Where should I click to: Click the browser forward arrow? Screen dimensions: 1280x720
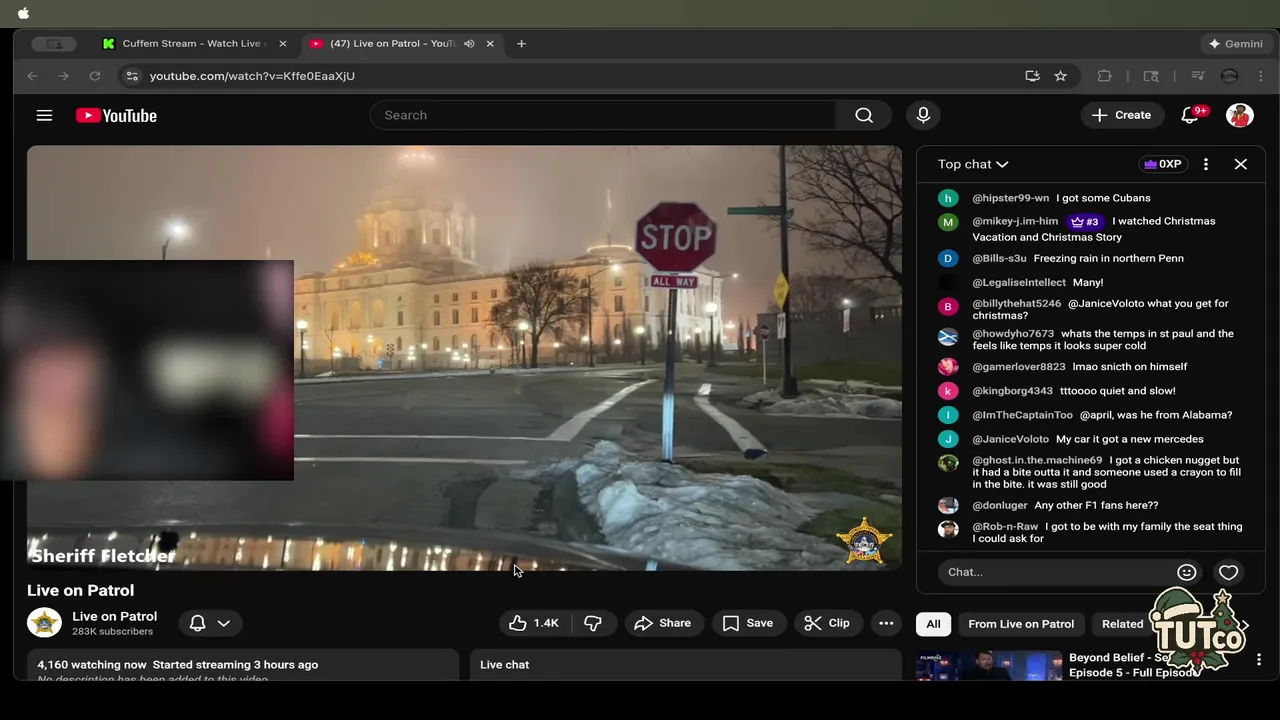click(x=63, y=76)
